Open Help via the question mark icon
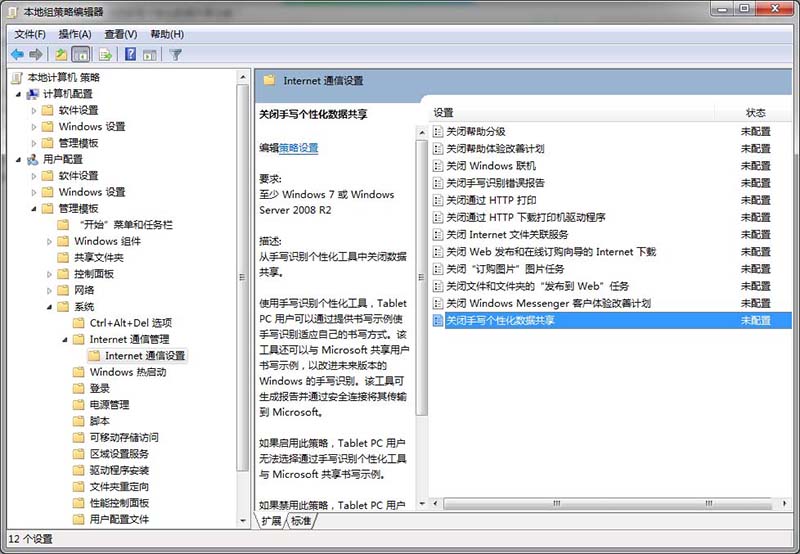 (130, 54)
